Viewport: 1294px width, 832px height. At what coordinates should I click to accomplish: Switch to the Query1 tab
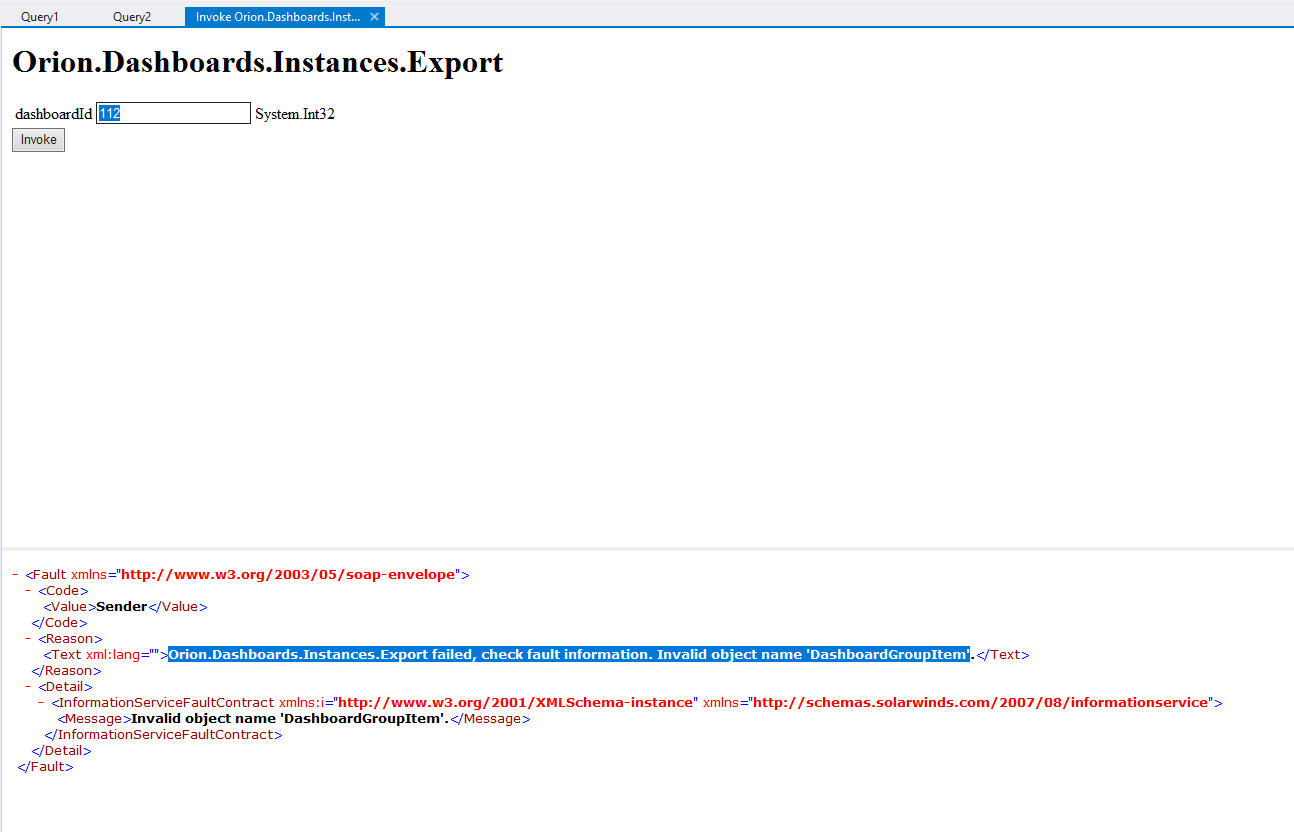pos(40,17)
